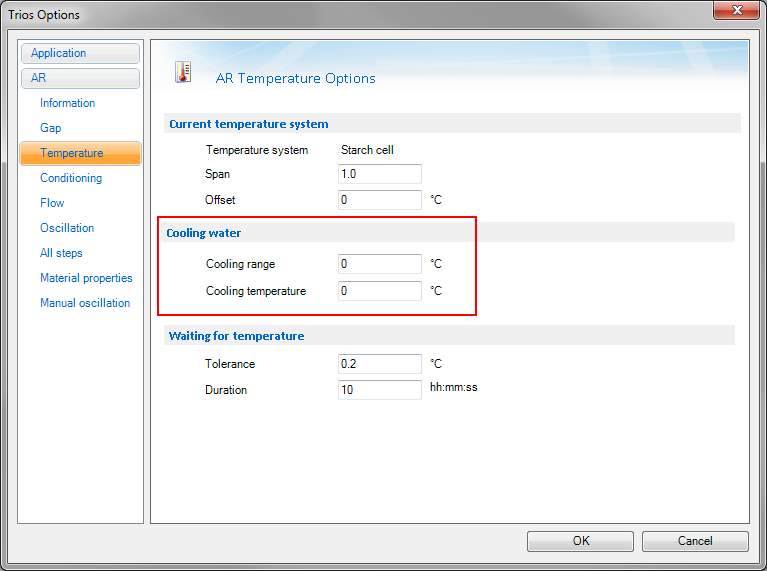Click the Offset temperature field
Screen dimensions: 767x571
pyautogui.click(x=380, y=200)
